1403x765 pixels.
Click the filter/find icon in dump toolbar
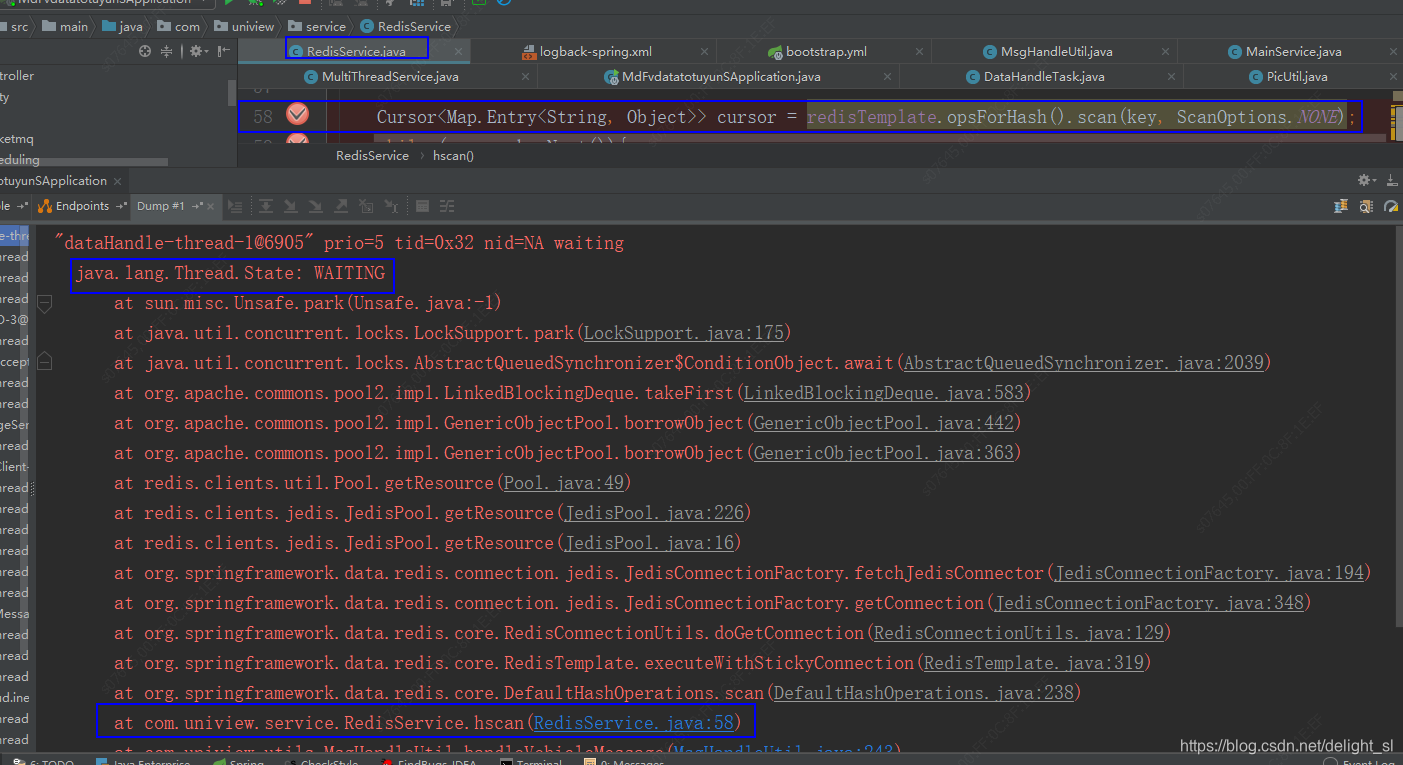1366,206
